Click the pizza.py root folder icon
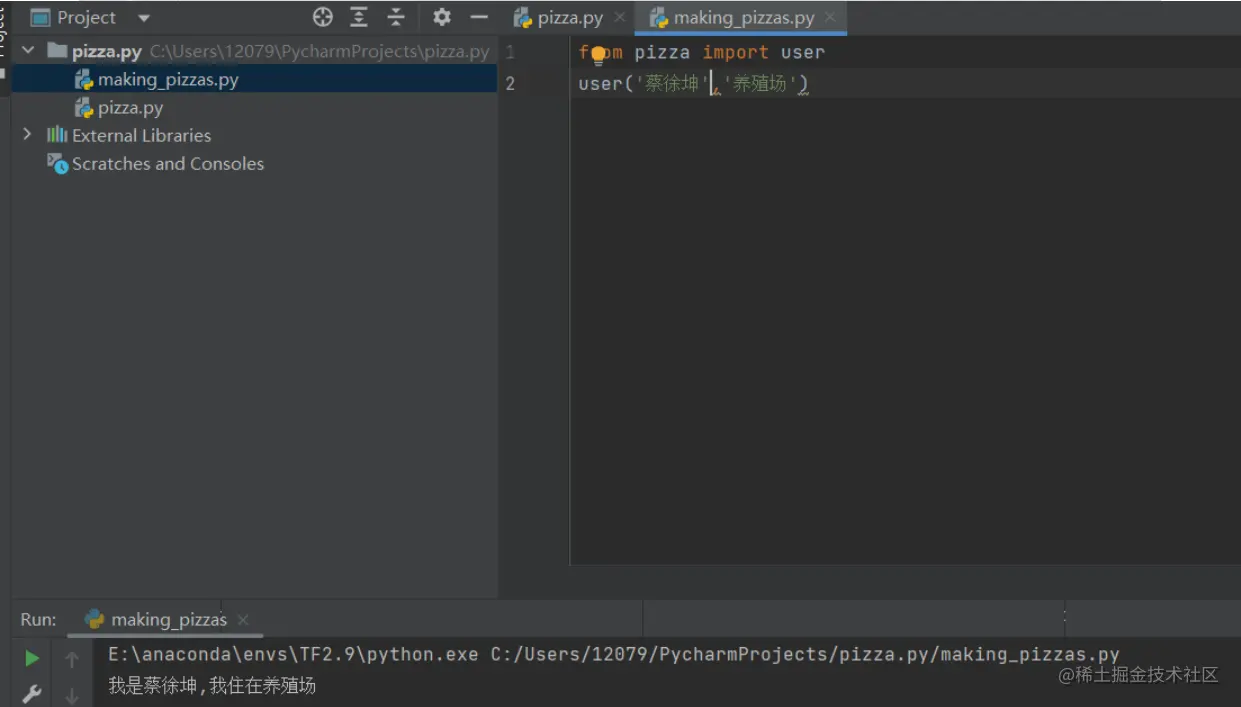This screenshot has width=1241, height=707. [57, 50]
